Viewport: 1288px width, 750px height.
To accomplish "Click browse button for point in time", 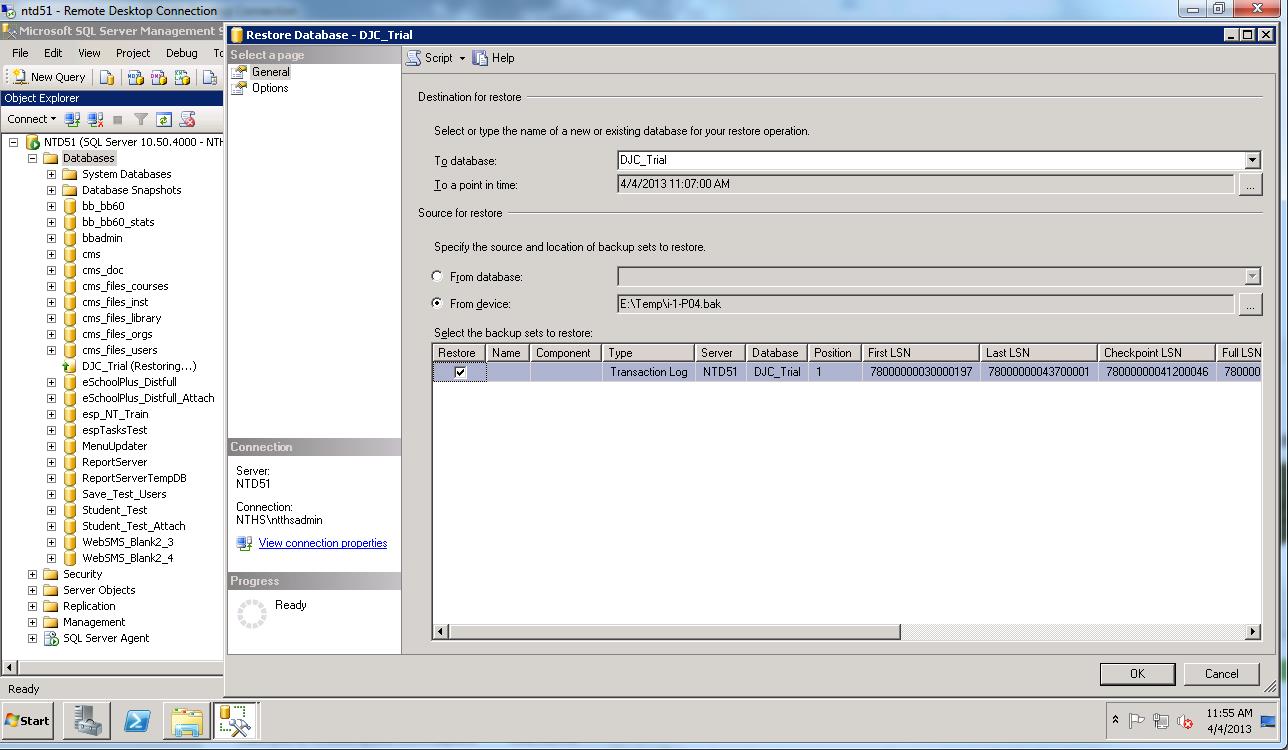I will tap(1250, 185).
